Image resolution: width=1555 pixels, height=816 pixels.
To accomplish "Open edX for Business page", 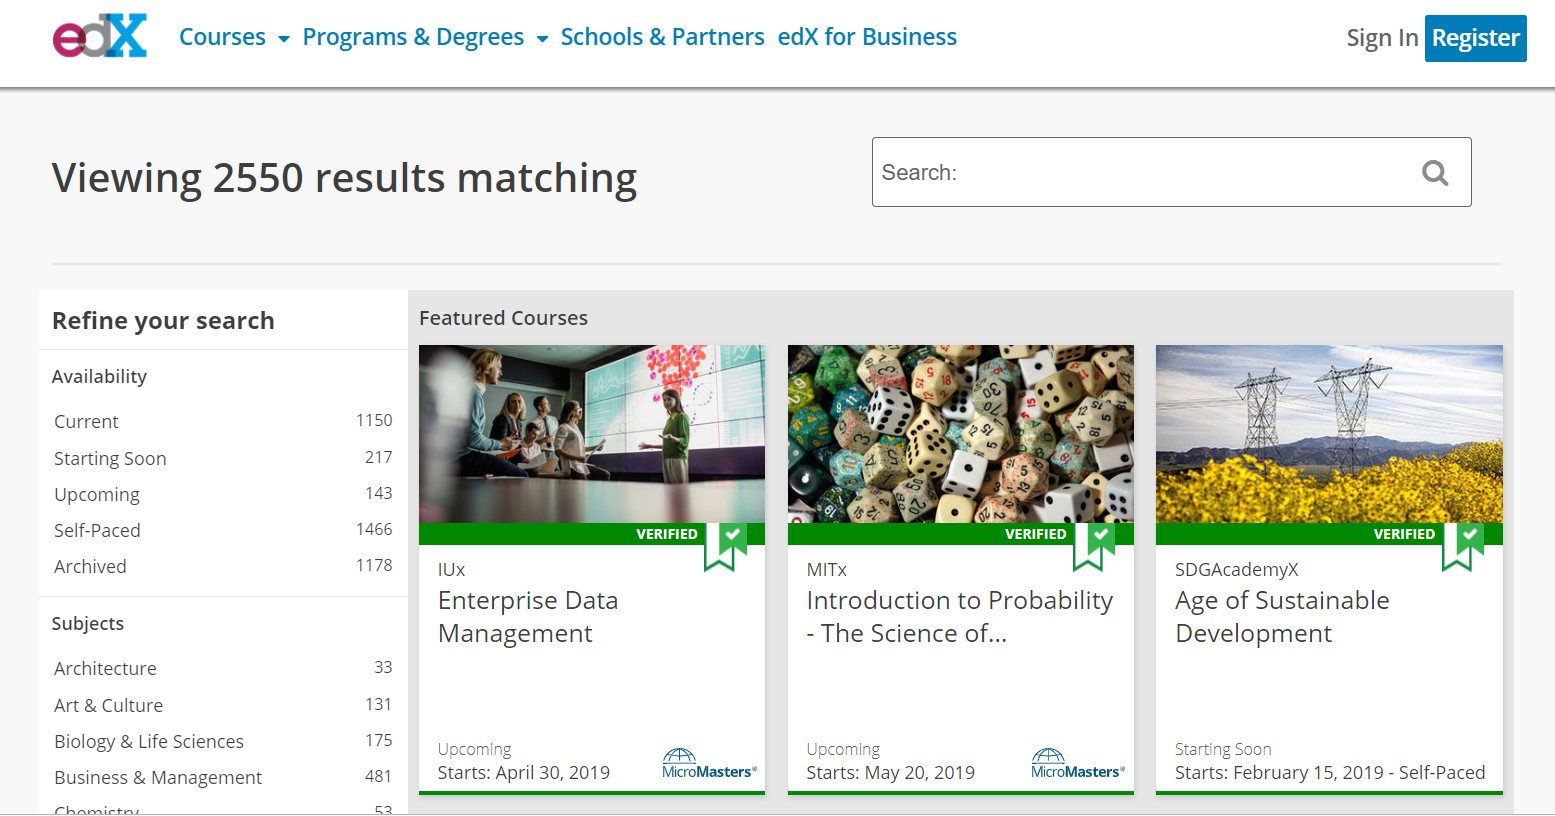I will coord(867,37).
